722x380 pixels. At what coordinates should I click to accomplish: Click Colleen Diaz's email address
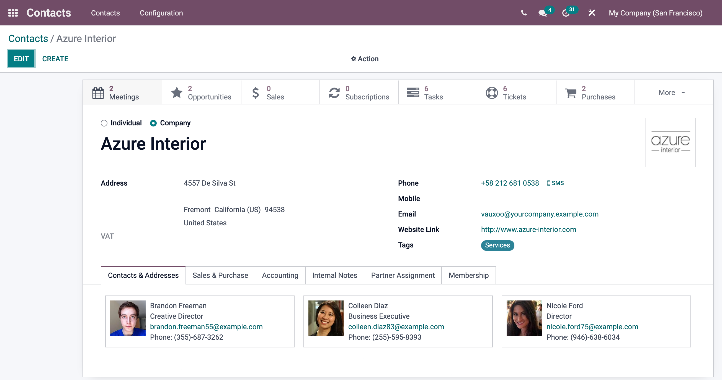tap(396, 327)
